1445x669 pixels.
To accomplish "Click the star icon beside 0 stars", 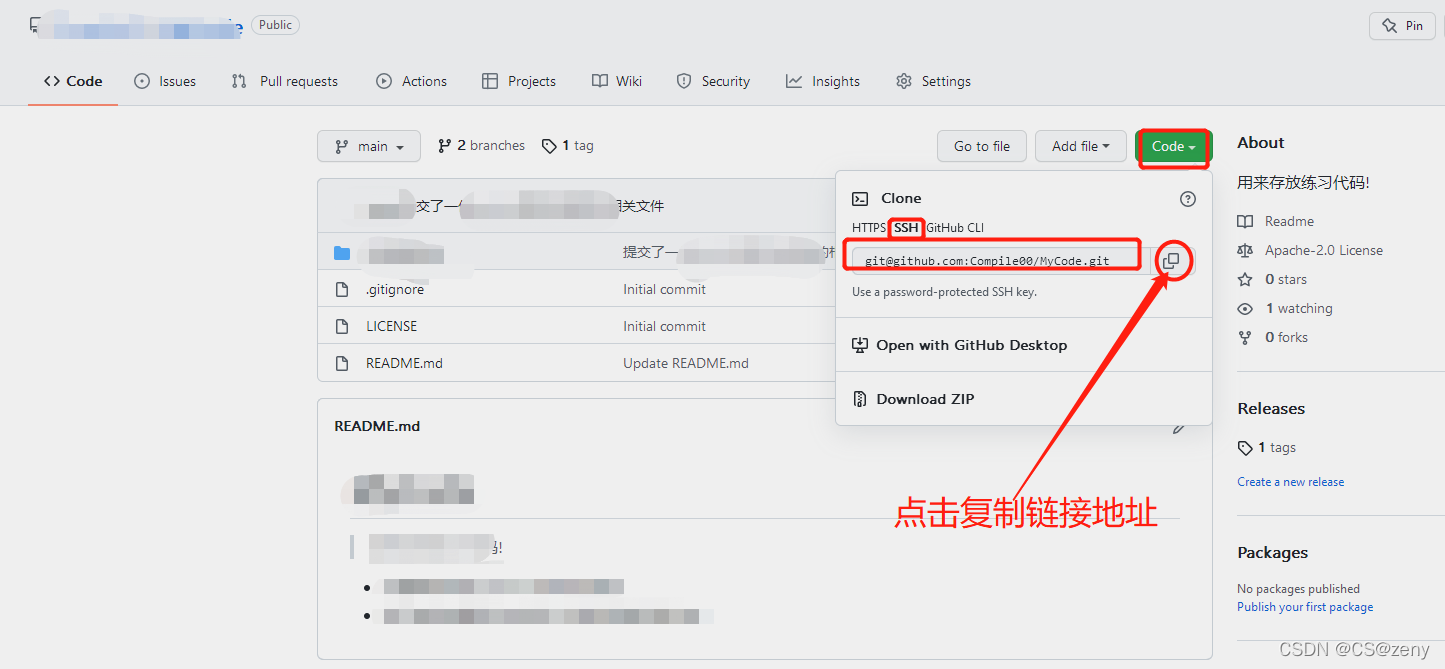I will pos(1245,279).
